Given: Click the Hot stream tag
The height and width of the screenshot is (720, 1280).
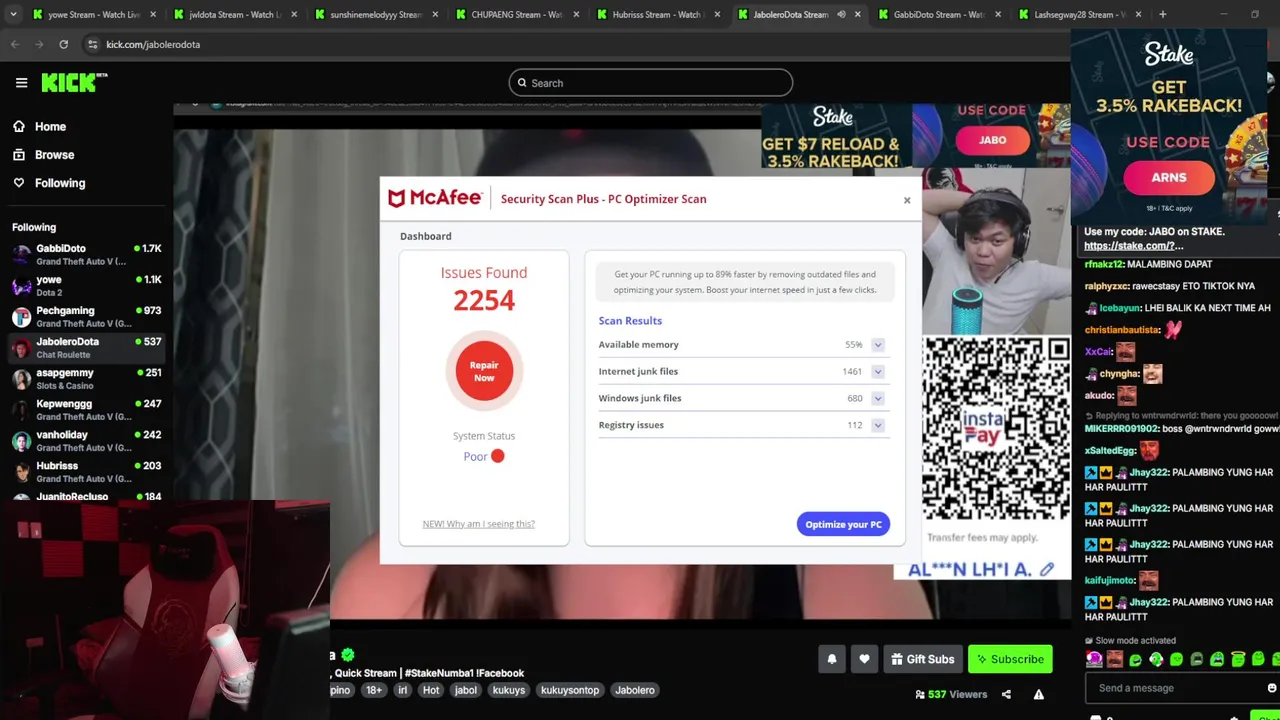Looking at the screenshot, I should coord(431,690).
